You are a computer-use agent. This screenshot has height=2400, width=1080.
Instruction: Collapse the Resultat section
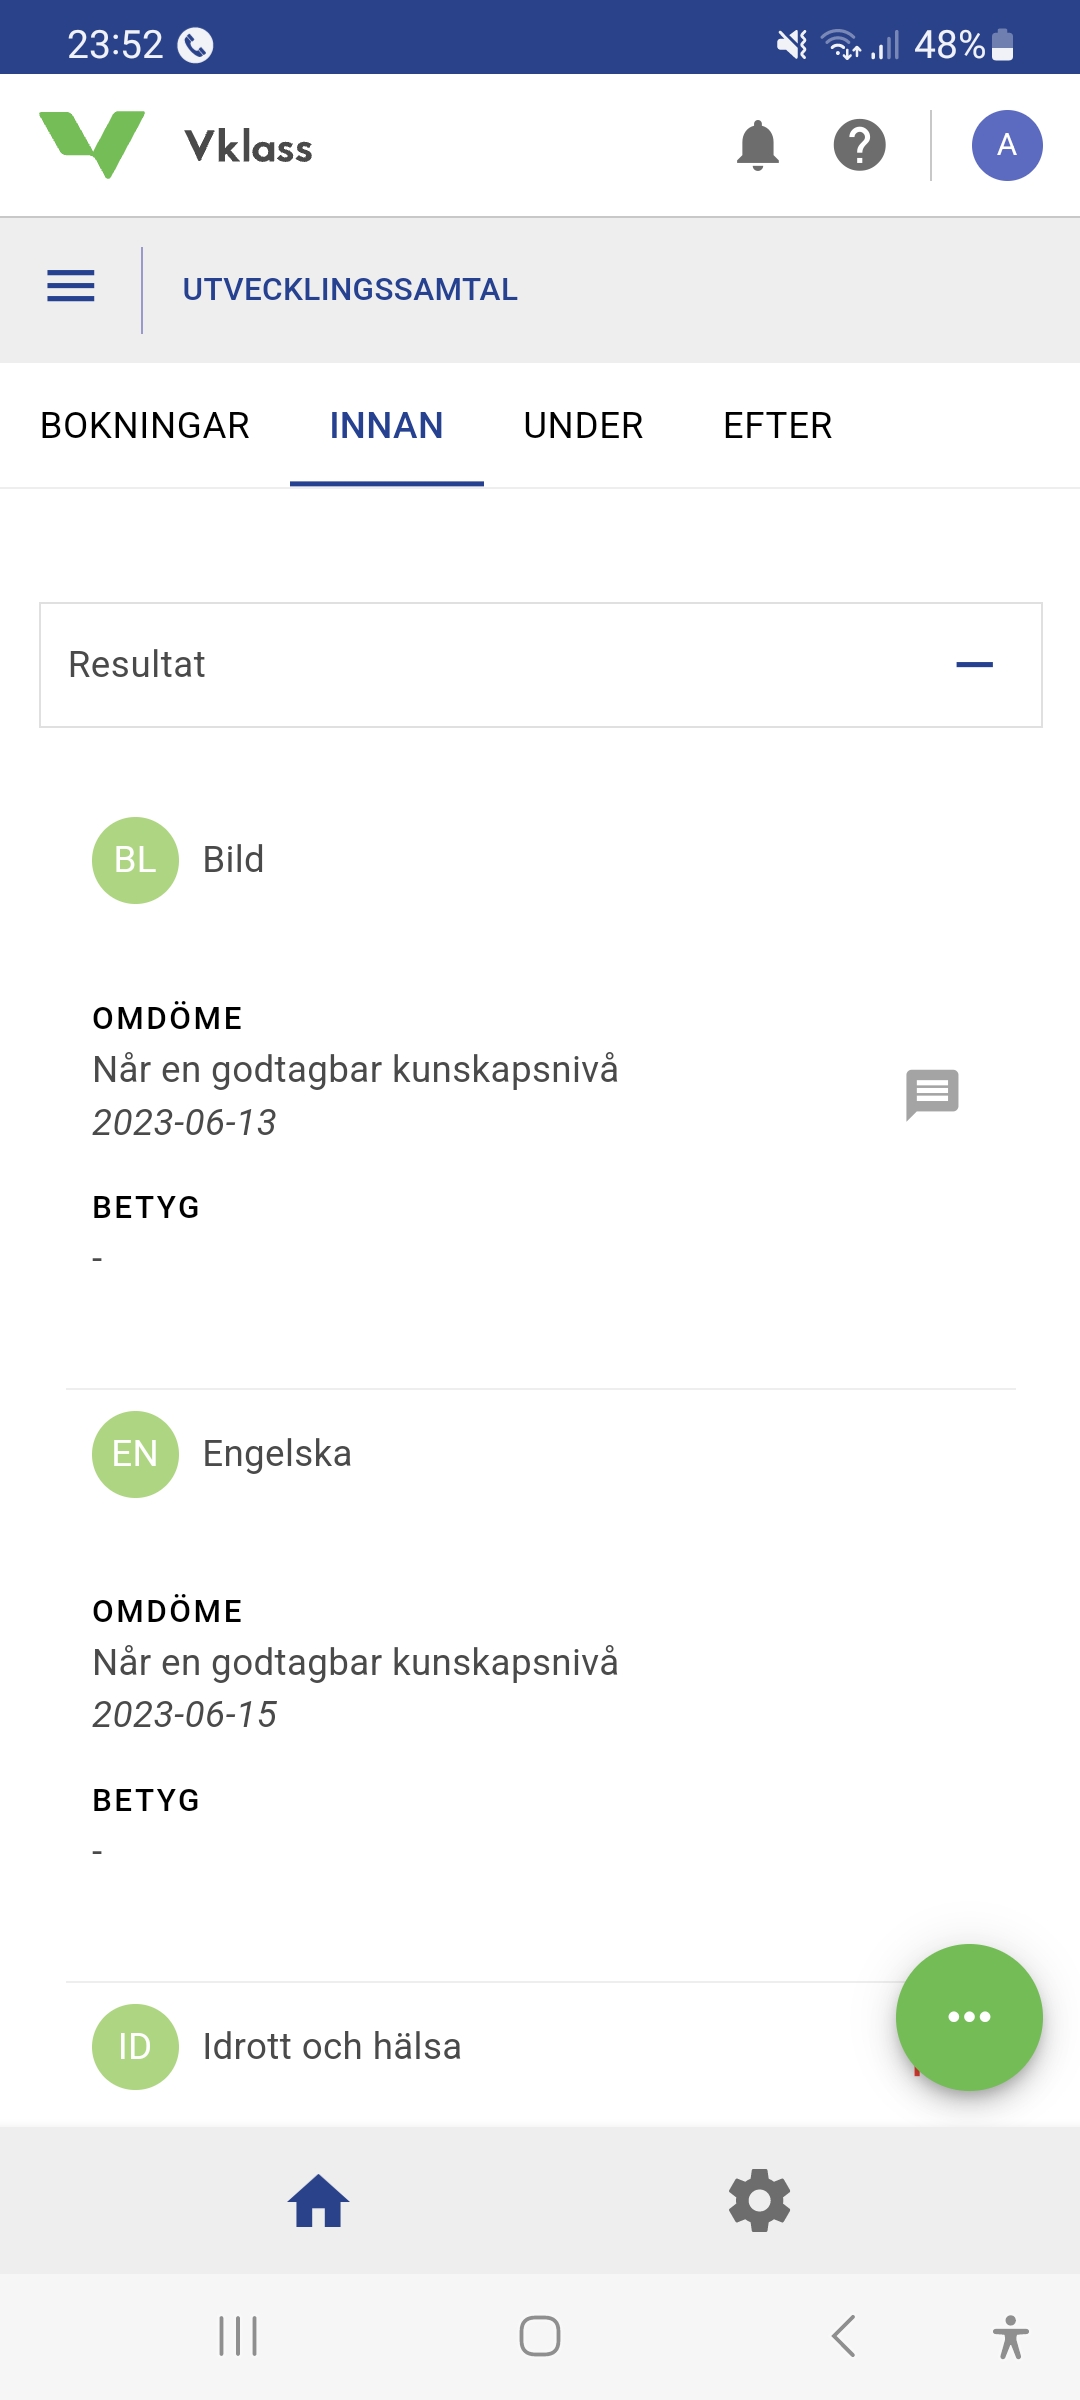(974, 665)
